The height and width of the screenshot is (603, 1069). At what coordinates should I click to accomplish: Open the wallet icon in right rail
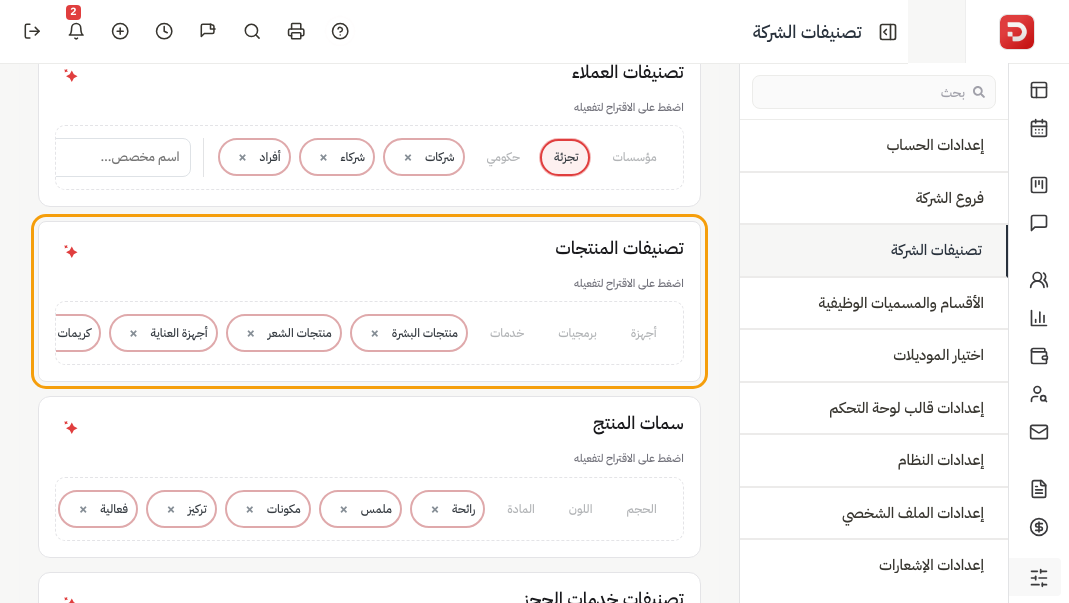tap(1038, 355)
